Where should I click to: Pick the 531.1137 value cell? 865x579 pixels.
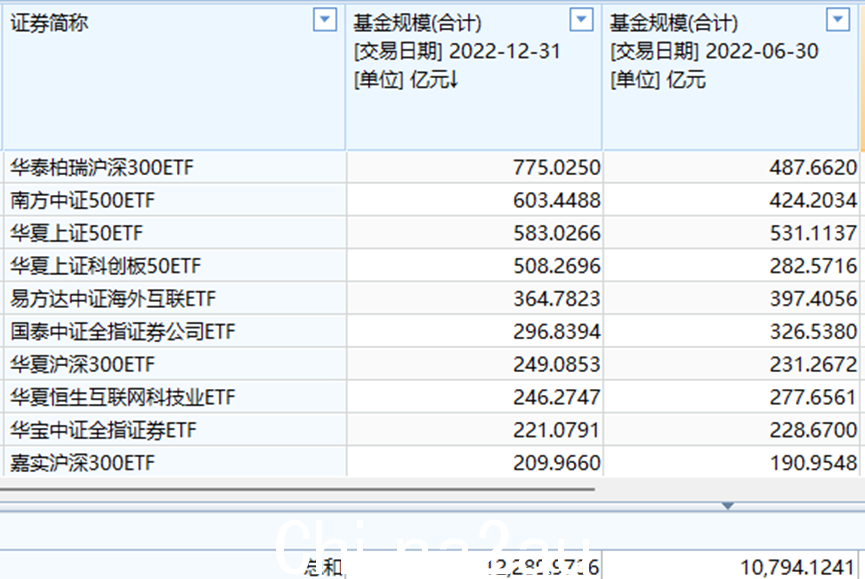(731, 233)
